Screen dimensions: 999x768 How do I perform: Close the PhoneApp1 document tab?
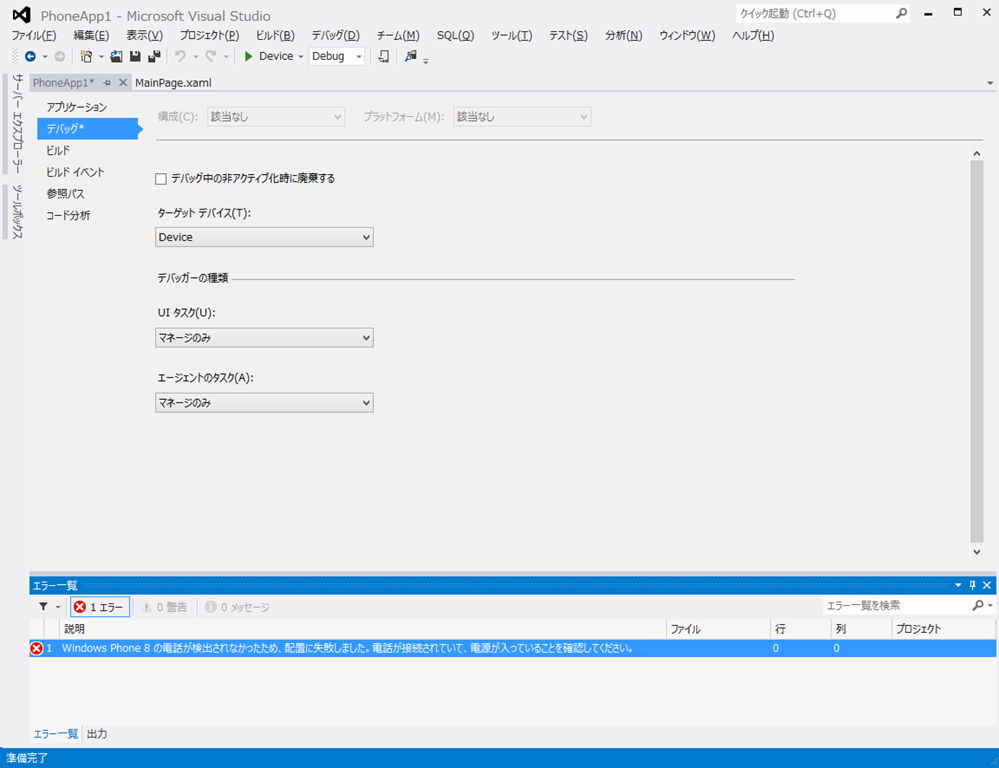(123, 83)
